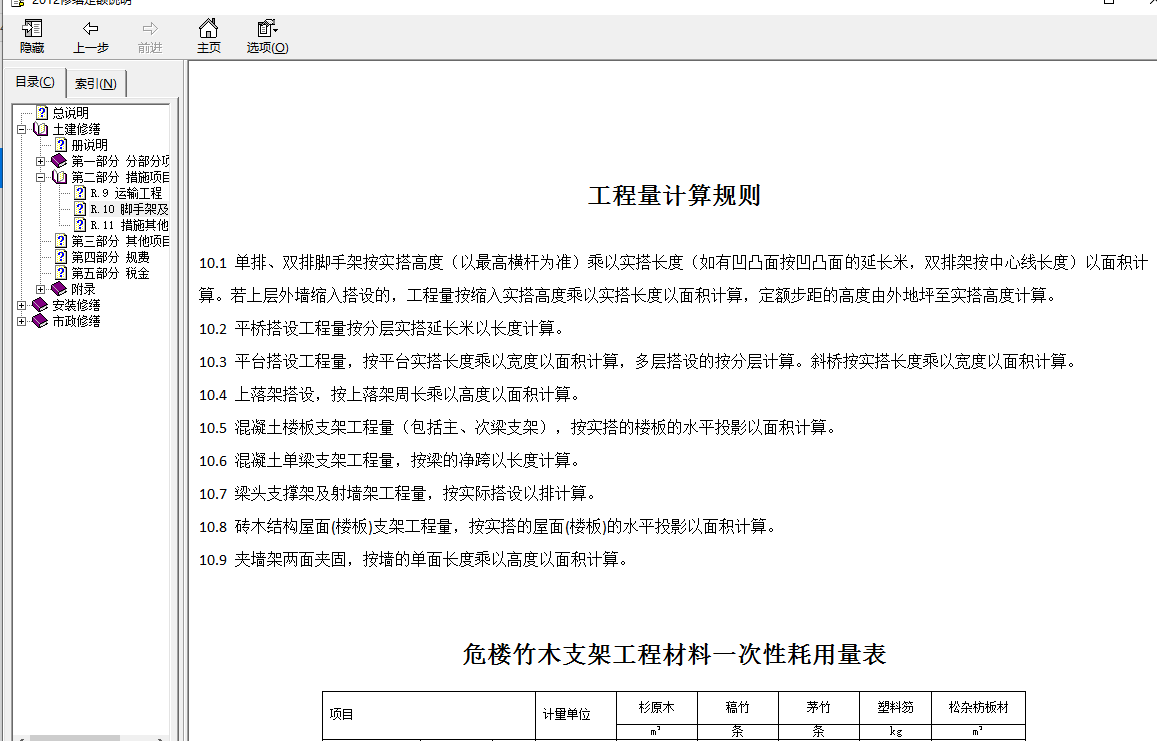
Task: Click the 篙竹 column header
Action: pos(738,708)
